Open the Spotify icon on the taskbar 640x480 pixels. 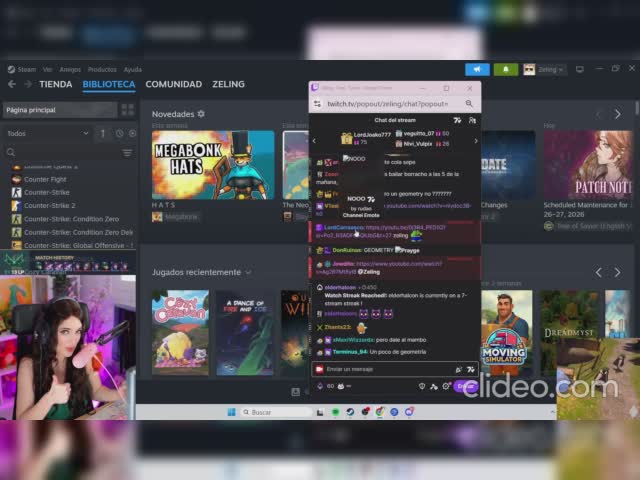click(336, 412)
